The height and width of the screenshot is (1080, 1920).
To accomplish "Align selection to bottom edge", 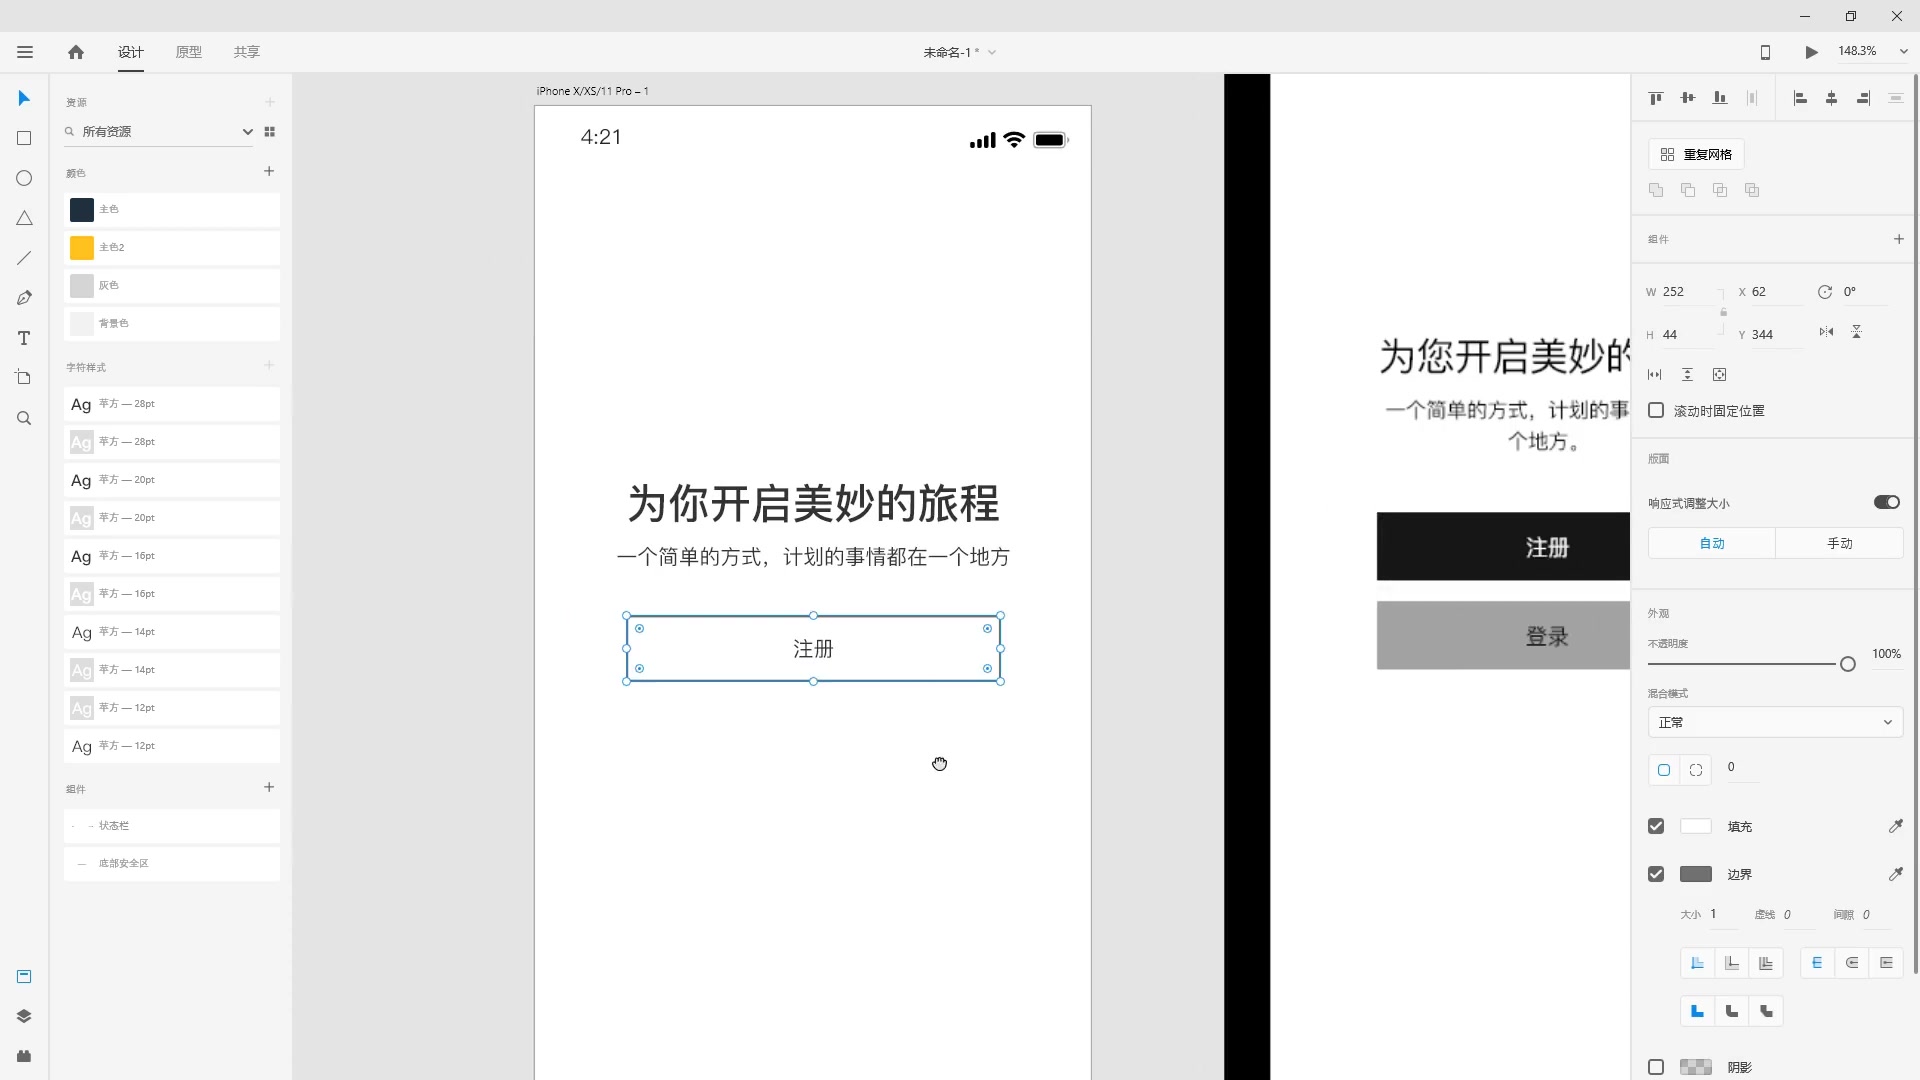I will [1720, 98].
